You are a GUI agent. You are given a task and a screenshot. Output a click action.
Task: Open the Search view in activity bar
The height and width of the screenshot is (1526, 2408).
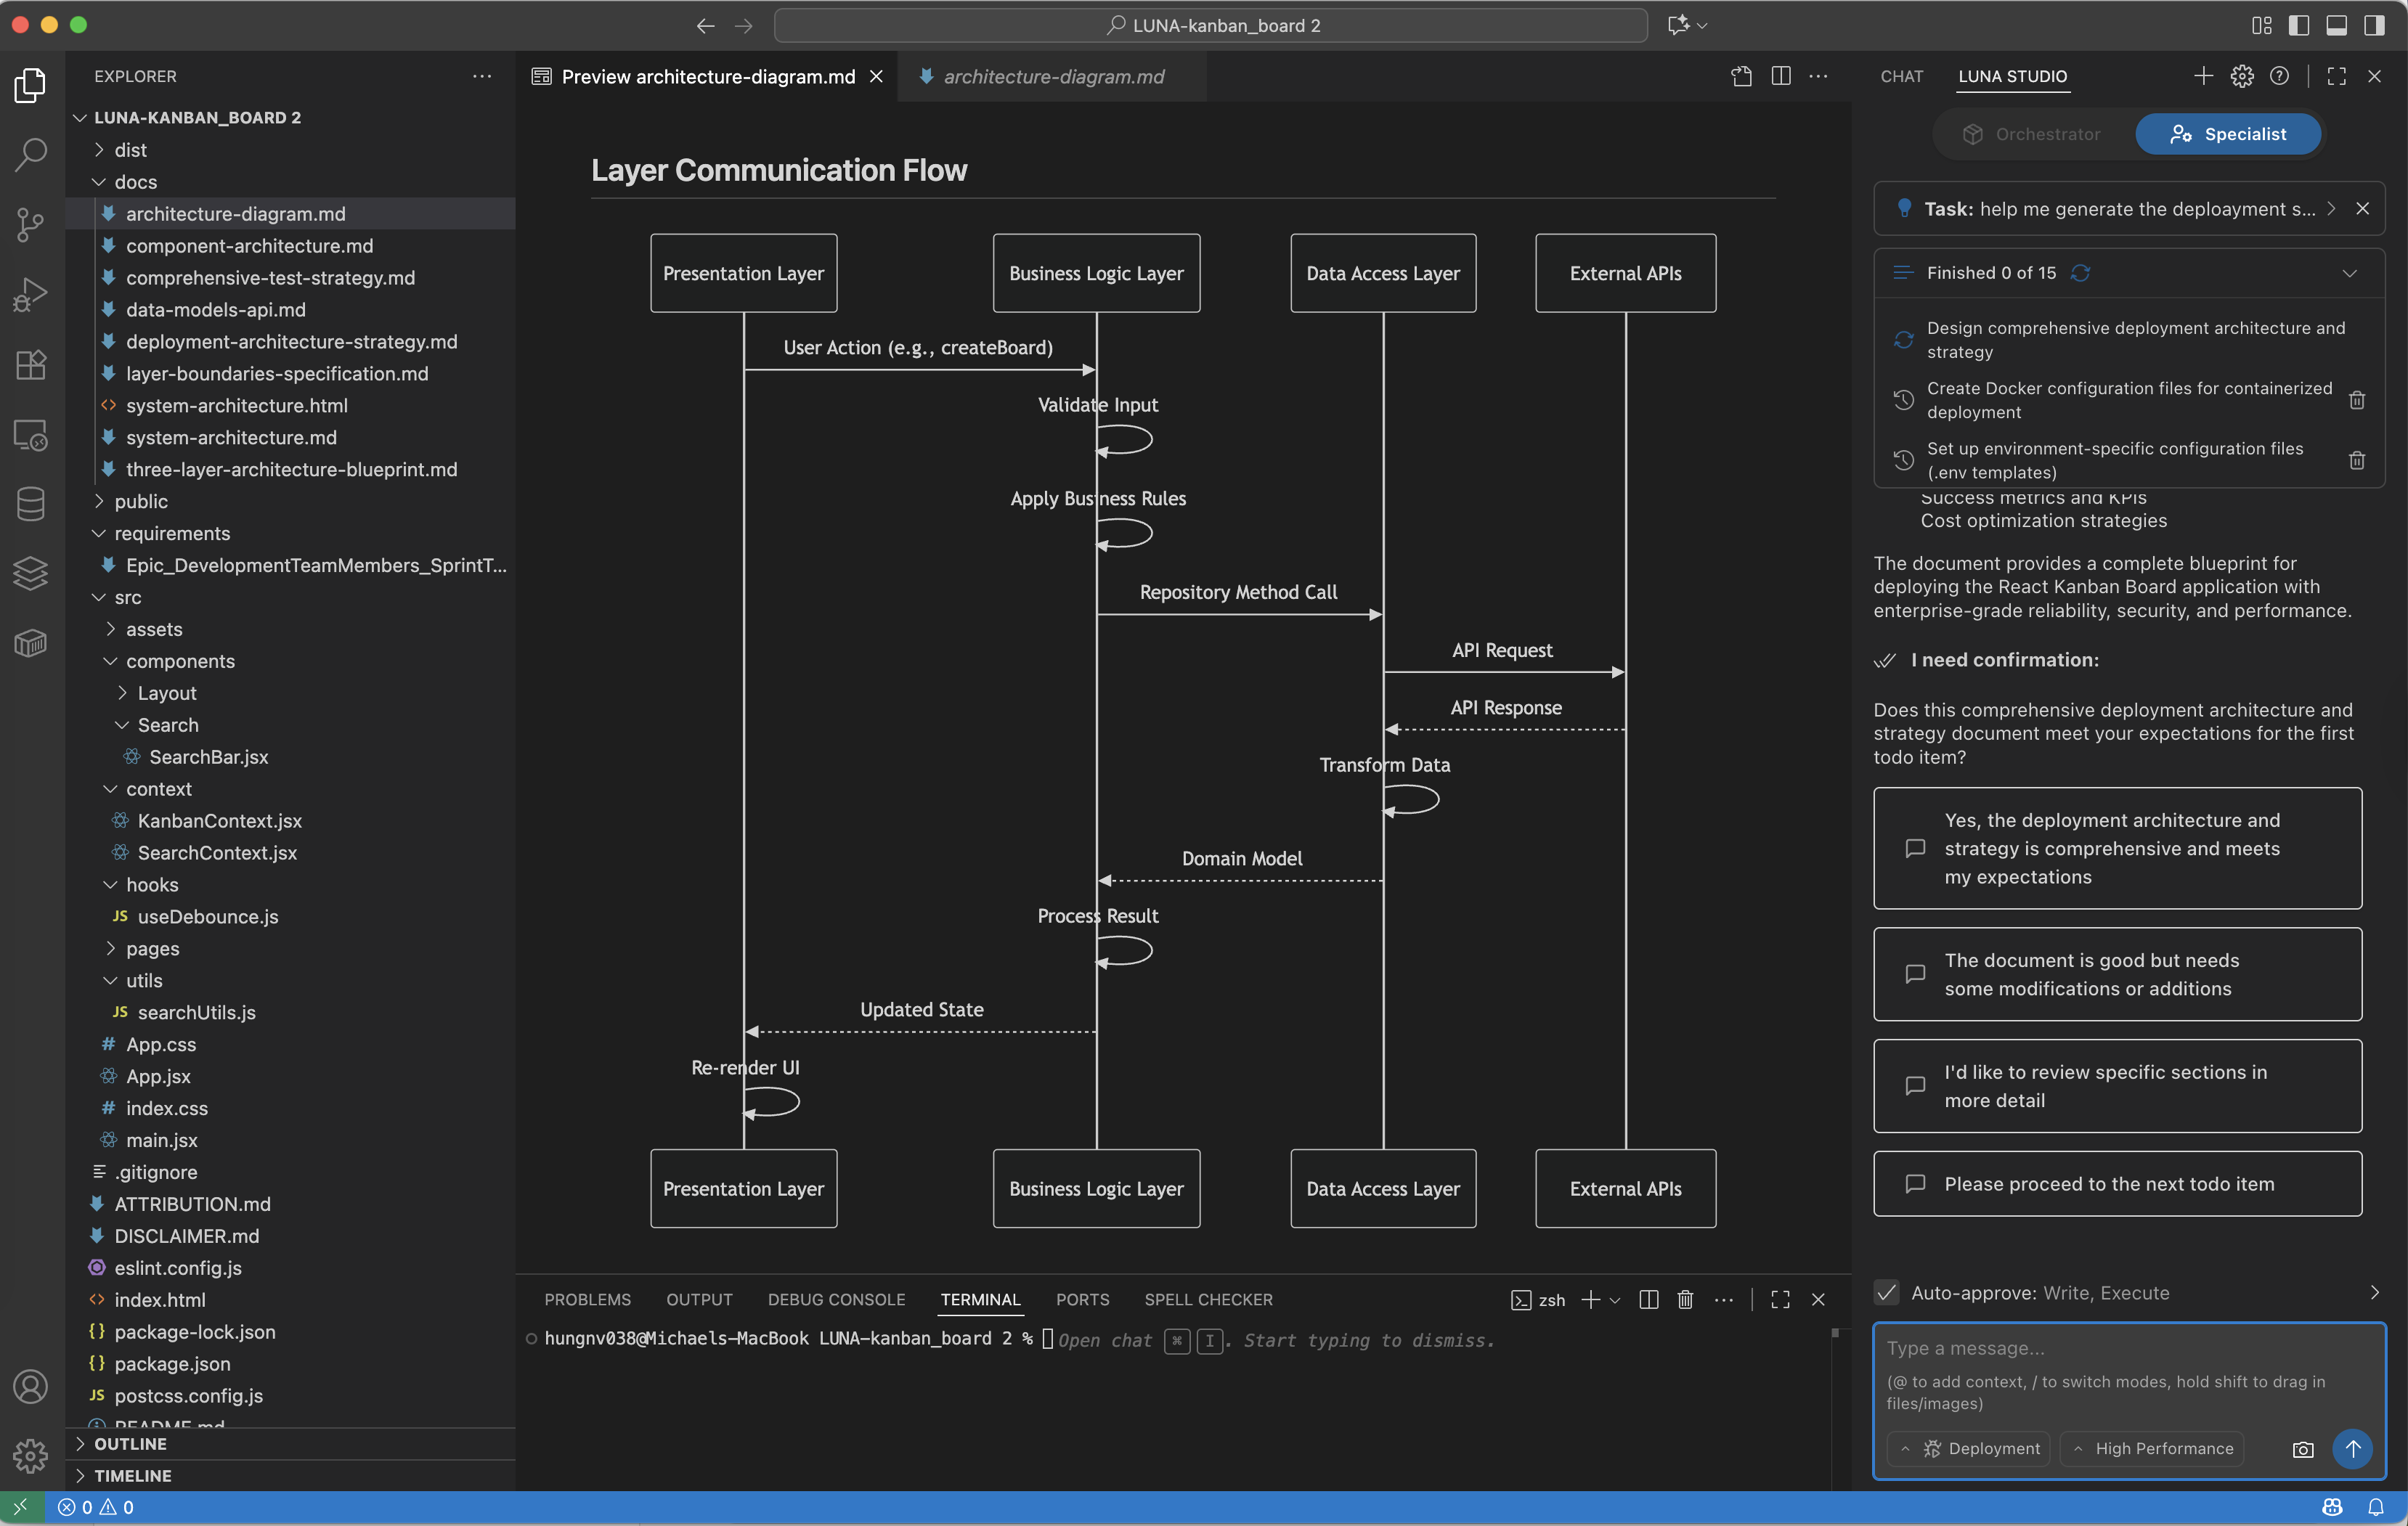click(x=30, y=154)
